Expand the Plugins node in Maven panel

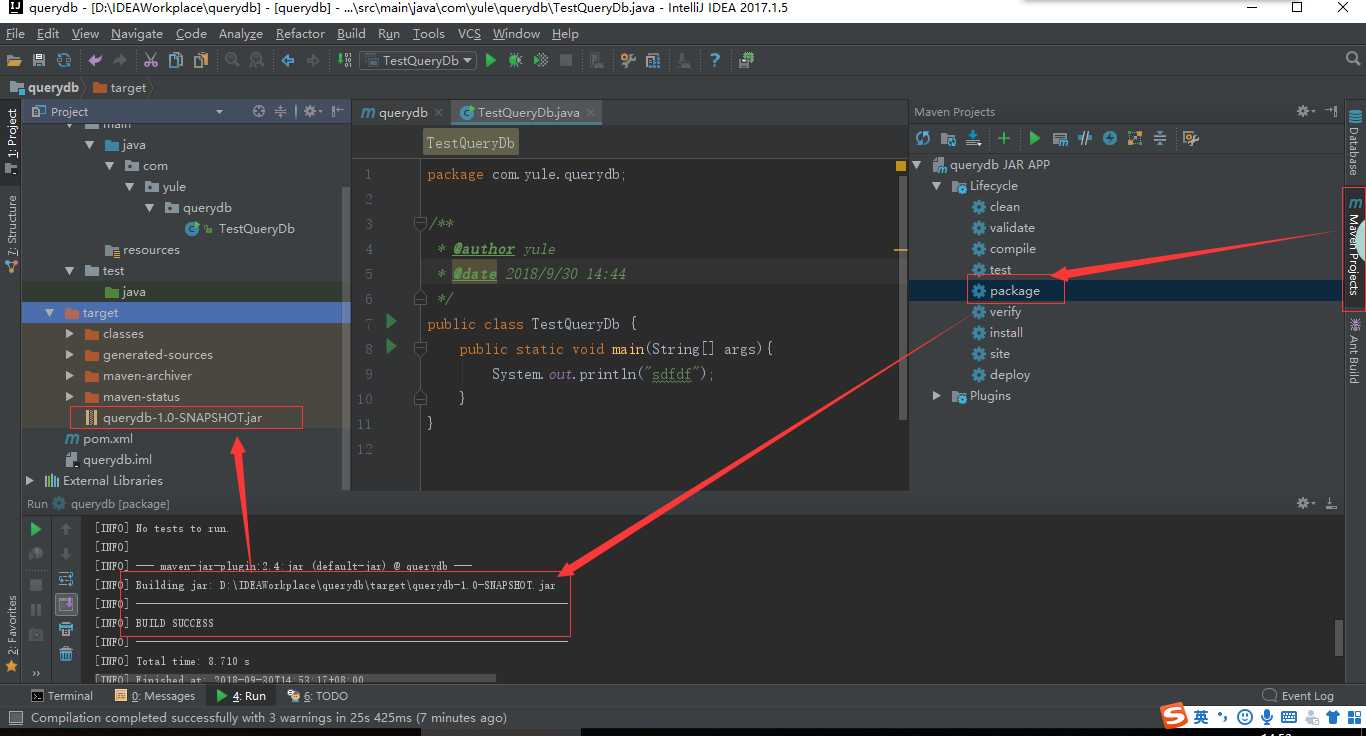pyautogui.click(x=937, y=396)
